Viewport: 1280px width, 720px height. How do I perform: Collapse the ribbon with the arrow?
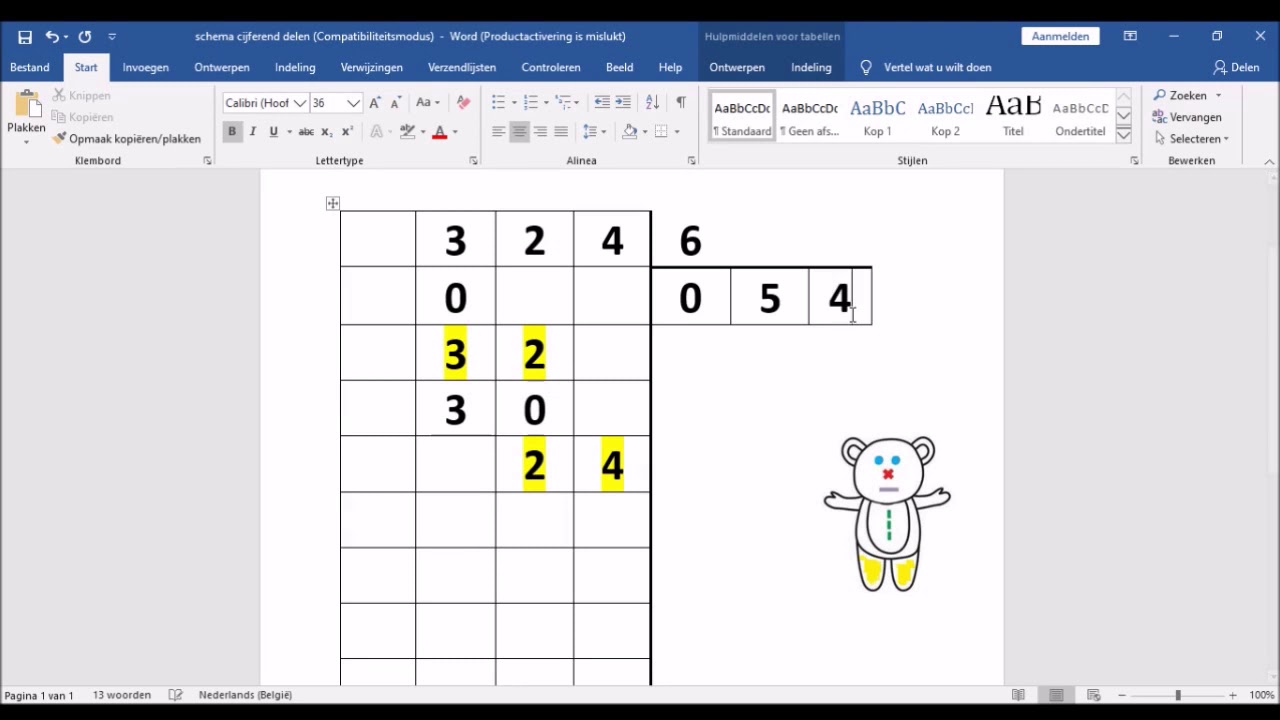pyautogui.click(x=1269, y=161)
